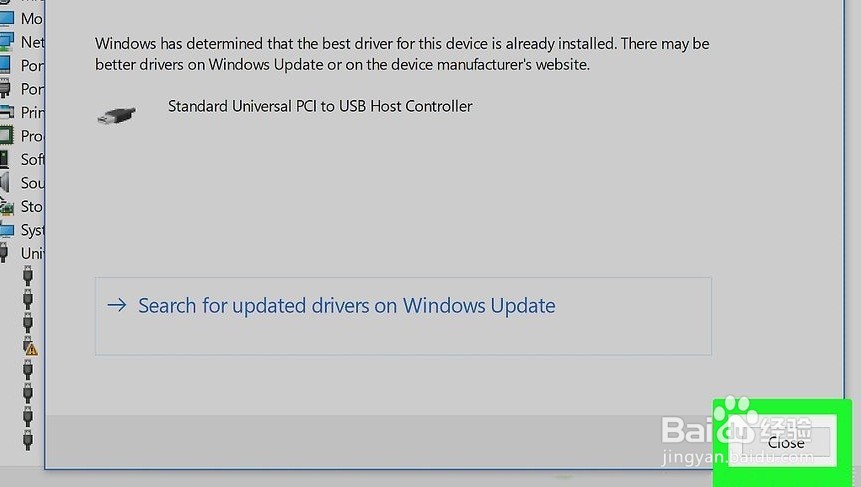
Task: Select the Software devices category icon
Action: [x=8, y=160]
